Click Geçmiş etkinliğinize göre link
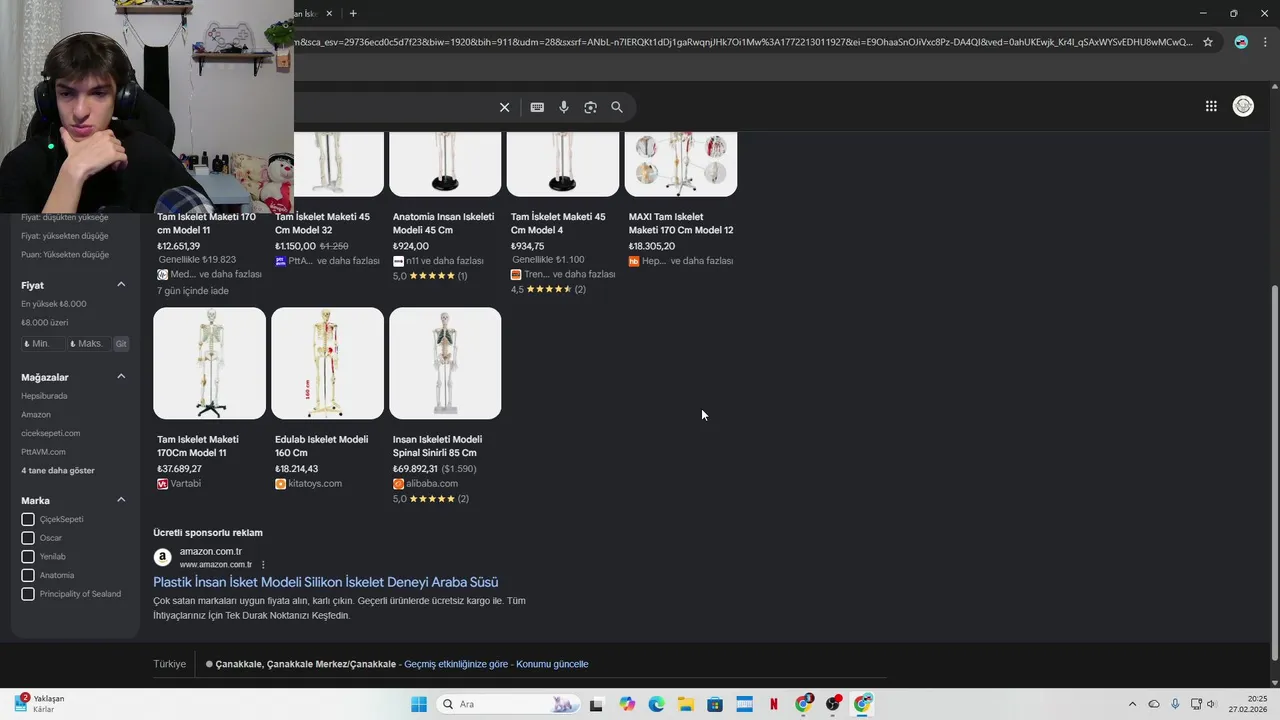 (x=456, y=664)
